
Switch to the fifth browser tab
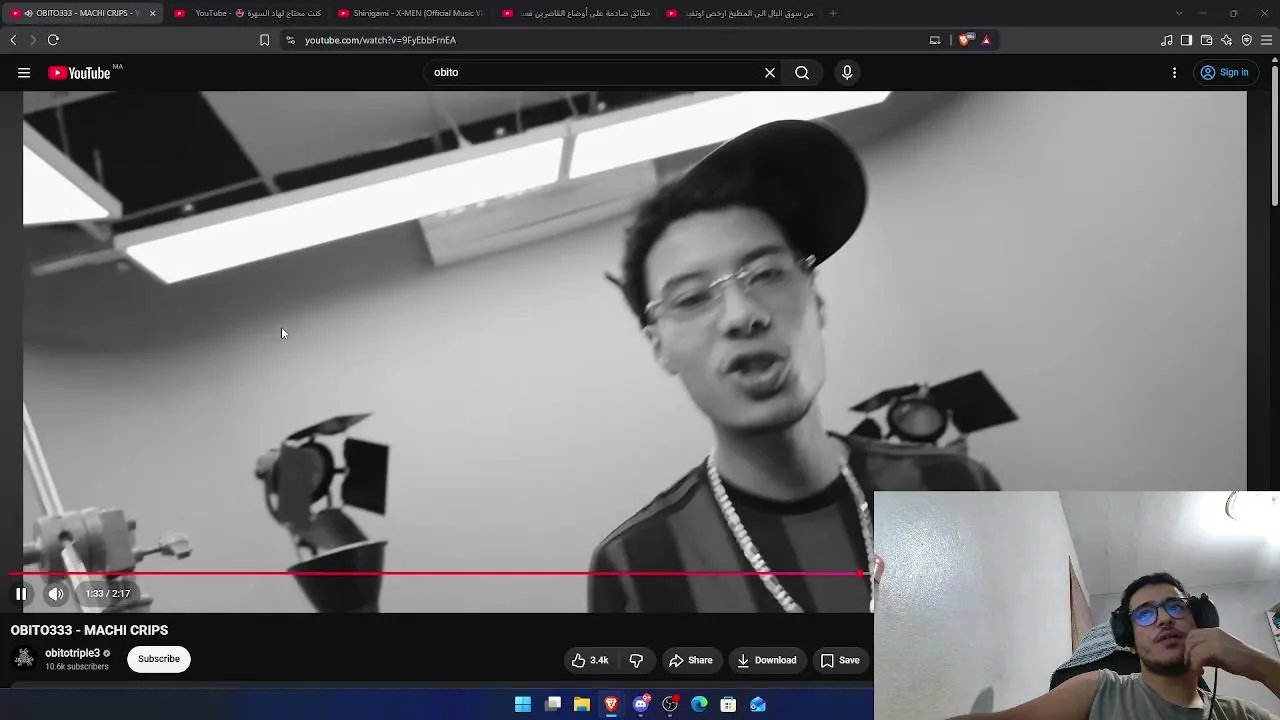coord(739,13)
